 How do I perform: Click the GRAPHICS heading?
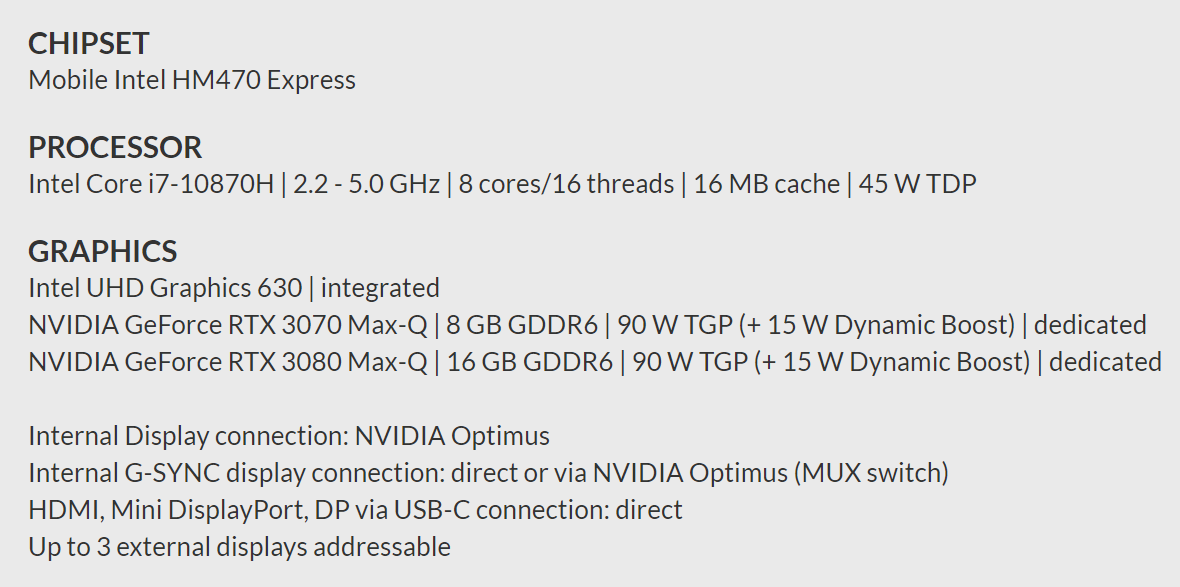coord(103,252)
